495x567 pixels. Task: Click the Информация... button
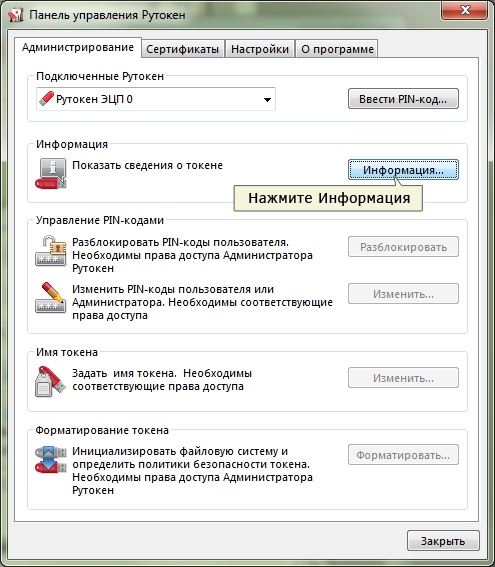[x=404, y=170]
